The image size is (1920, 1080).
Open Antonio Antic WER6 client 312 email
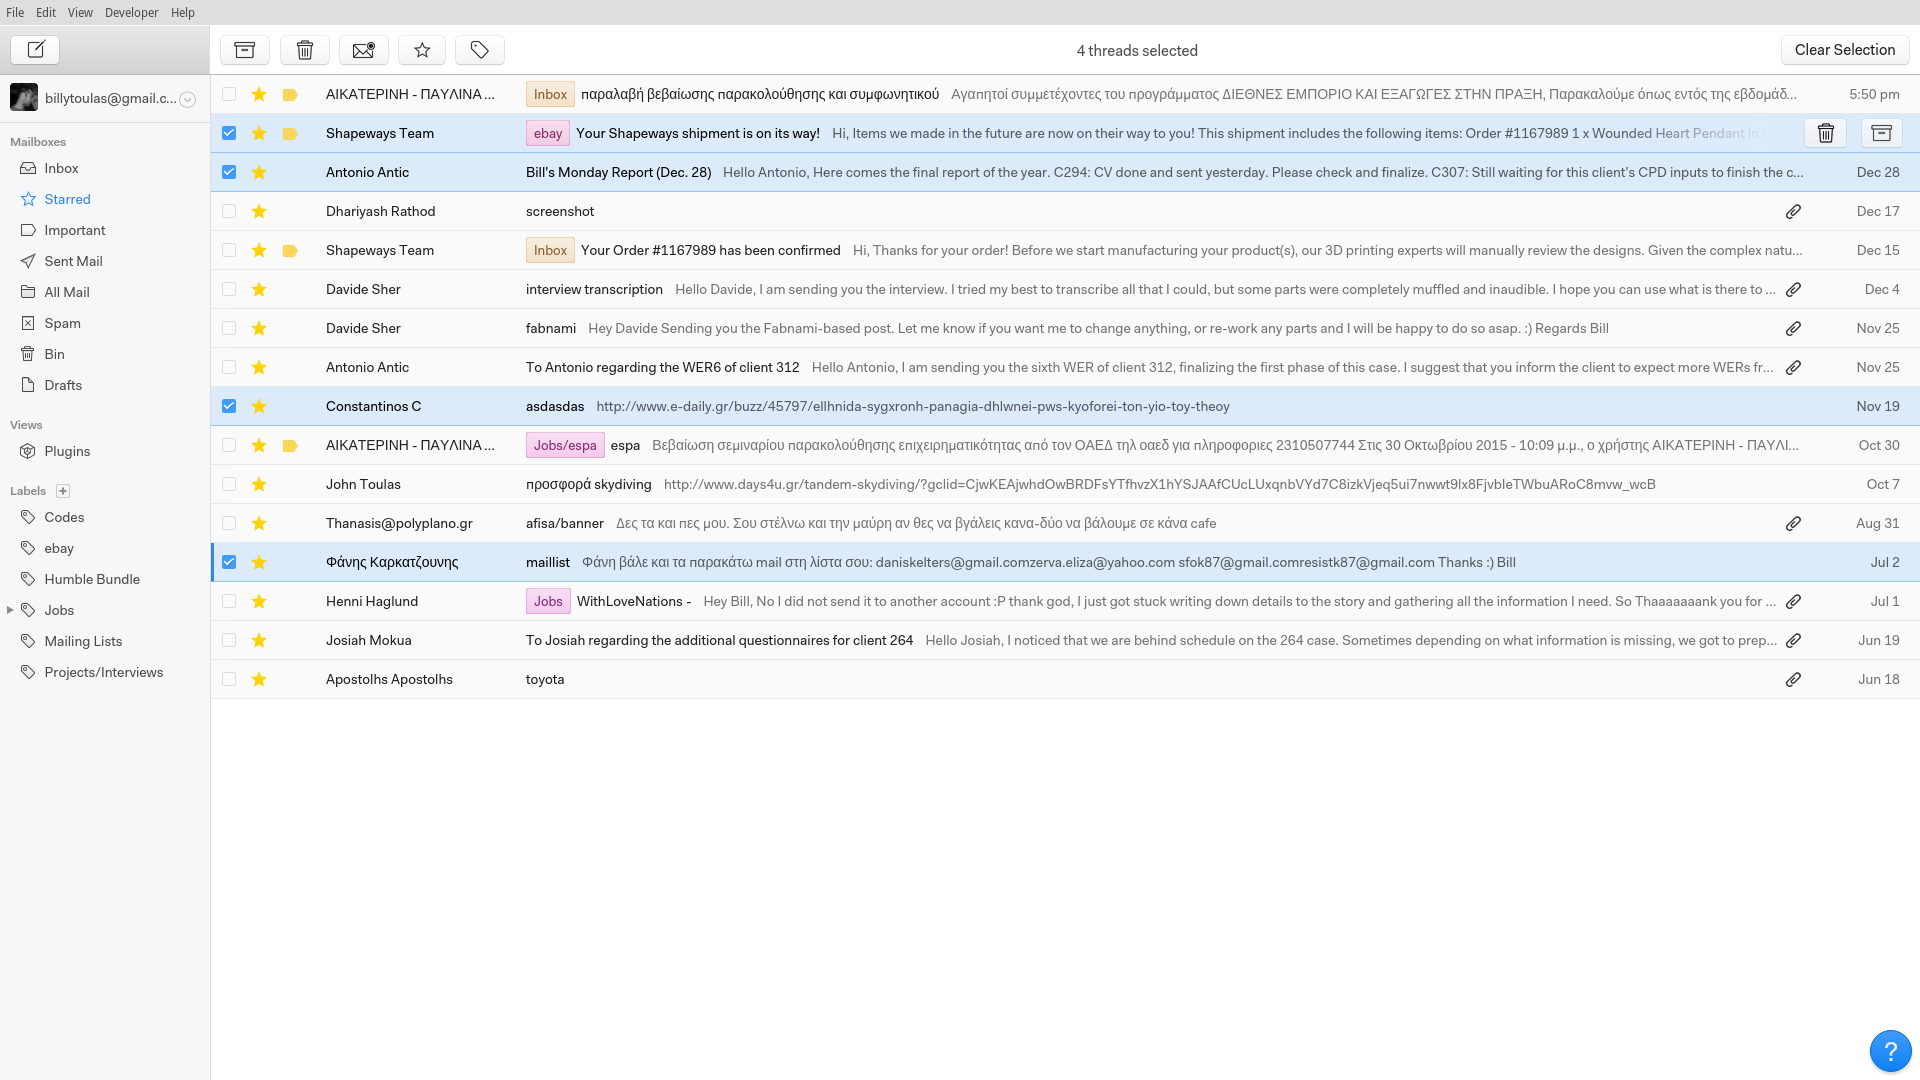1065,367
